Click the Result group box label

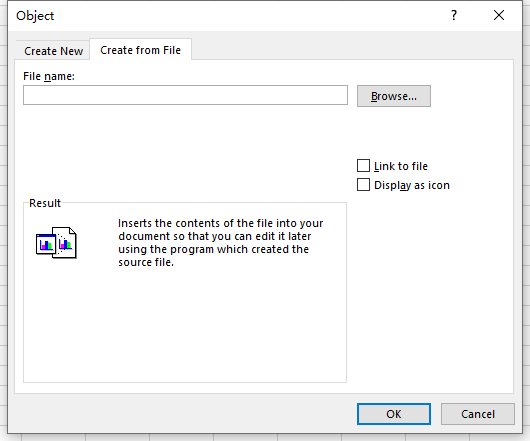pos(45,203)
